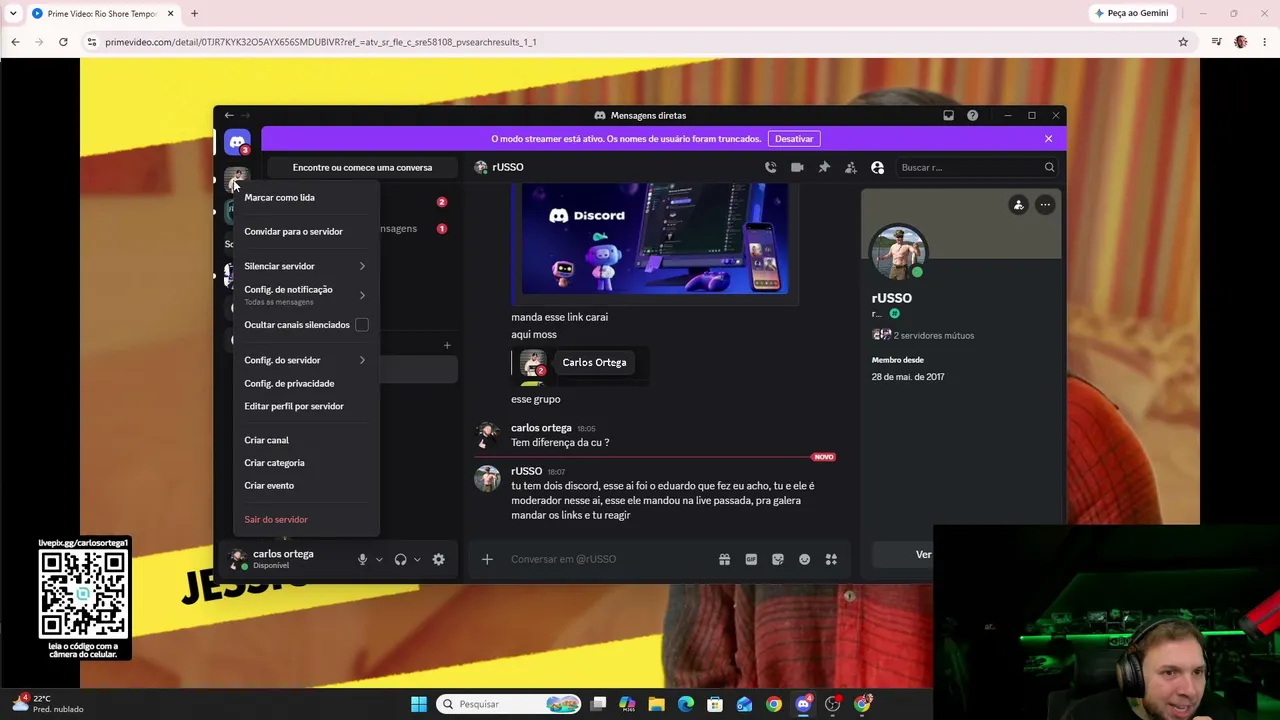Open friend options icon on rUSSO profile
The width and height of the screenshot is (1280, 720).
1018,205
